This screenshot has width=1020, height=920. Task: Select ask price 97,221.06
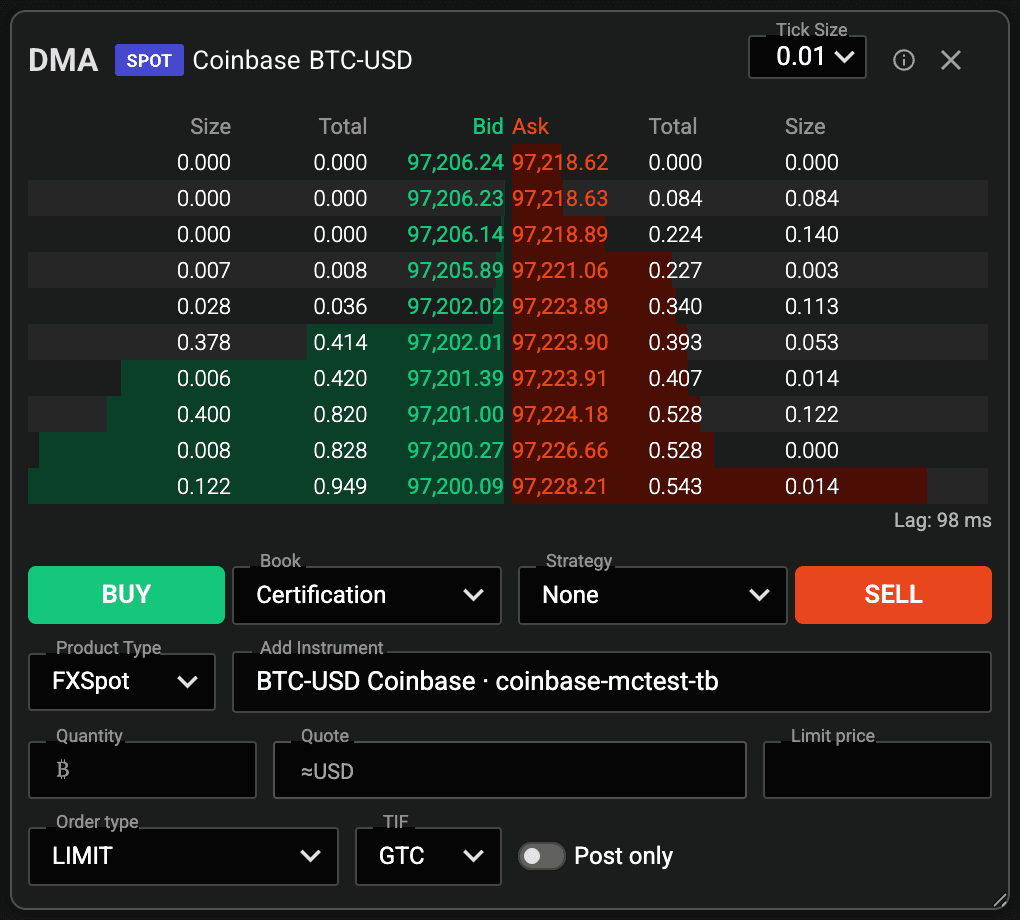(x=560, y=271)
